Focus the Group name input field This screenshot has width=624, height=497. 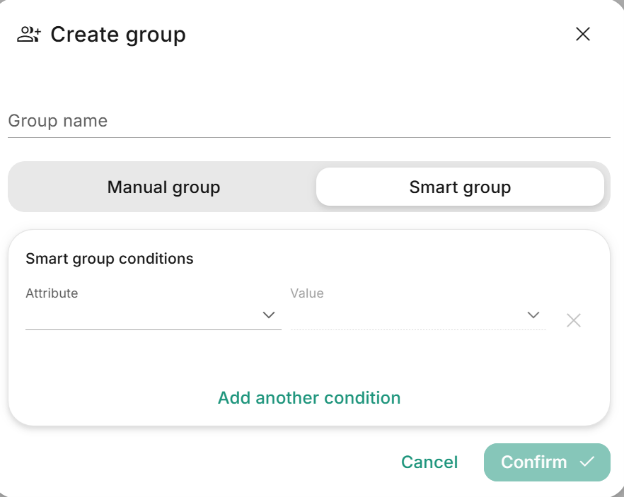309,121
